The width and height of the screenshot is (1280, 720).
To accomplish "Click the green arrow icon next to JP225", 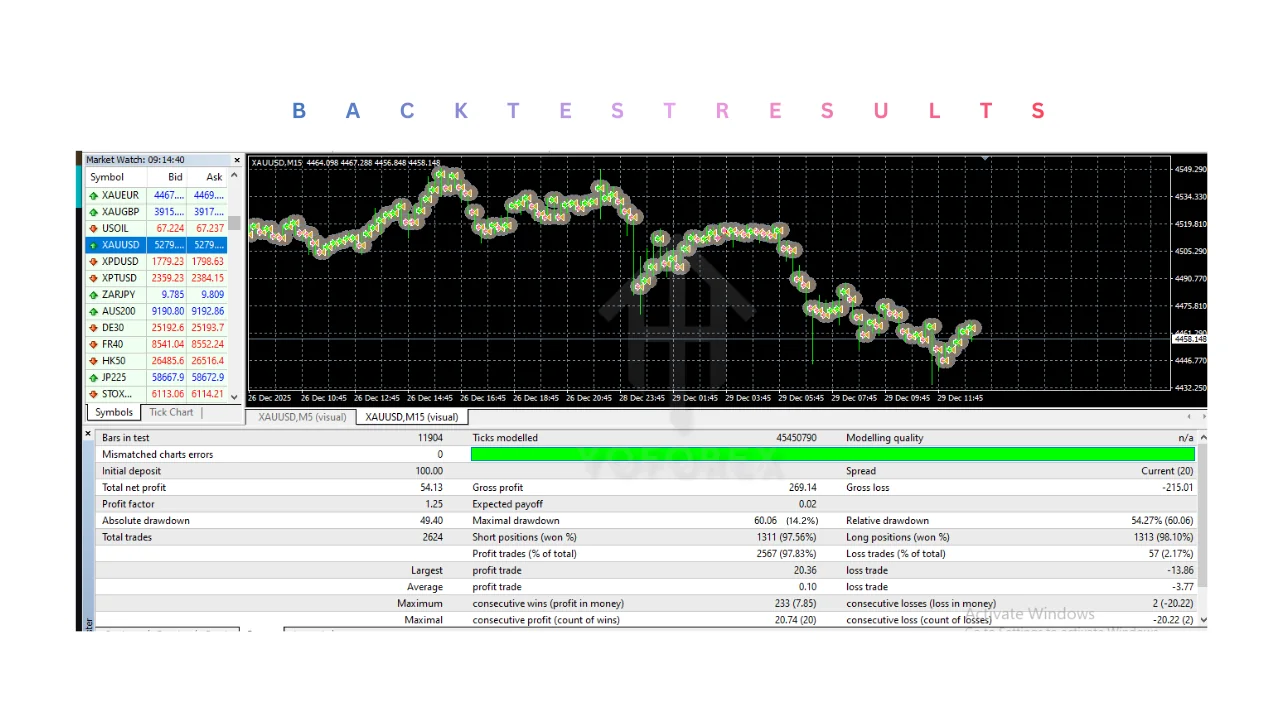I will click(x=94, y=378).
